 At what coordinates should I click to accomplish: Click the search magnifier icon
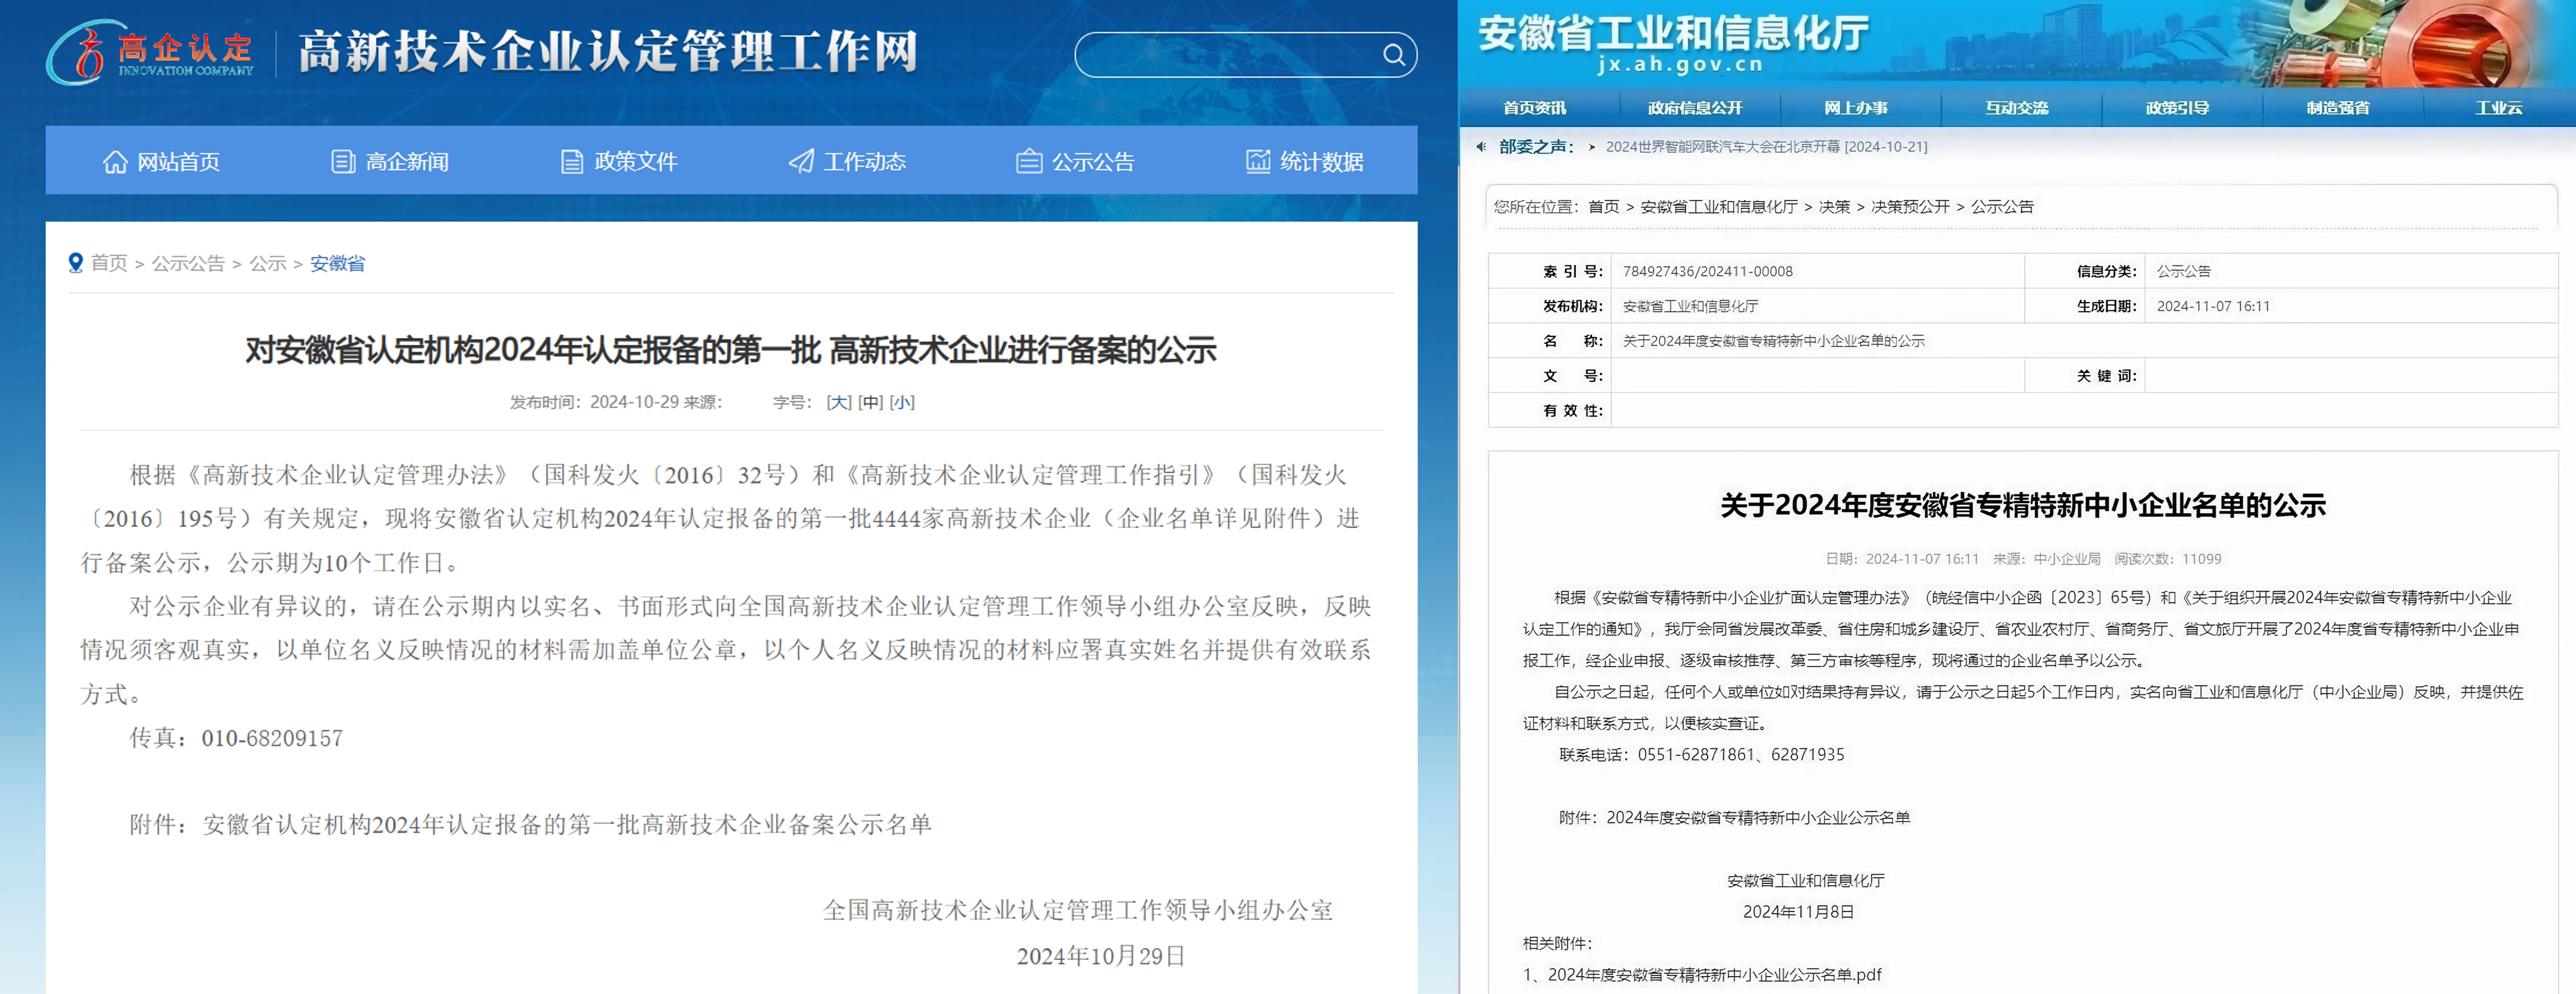[1393, 55]
